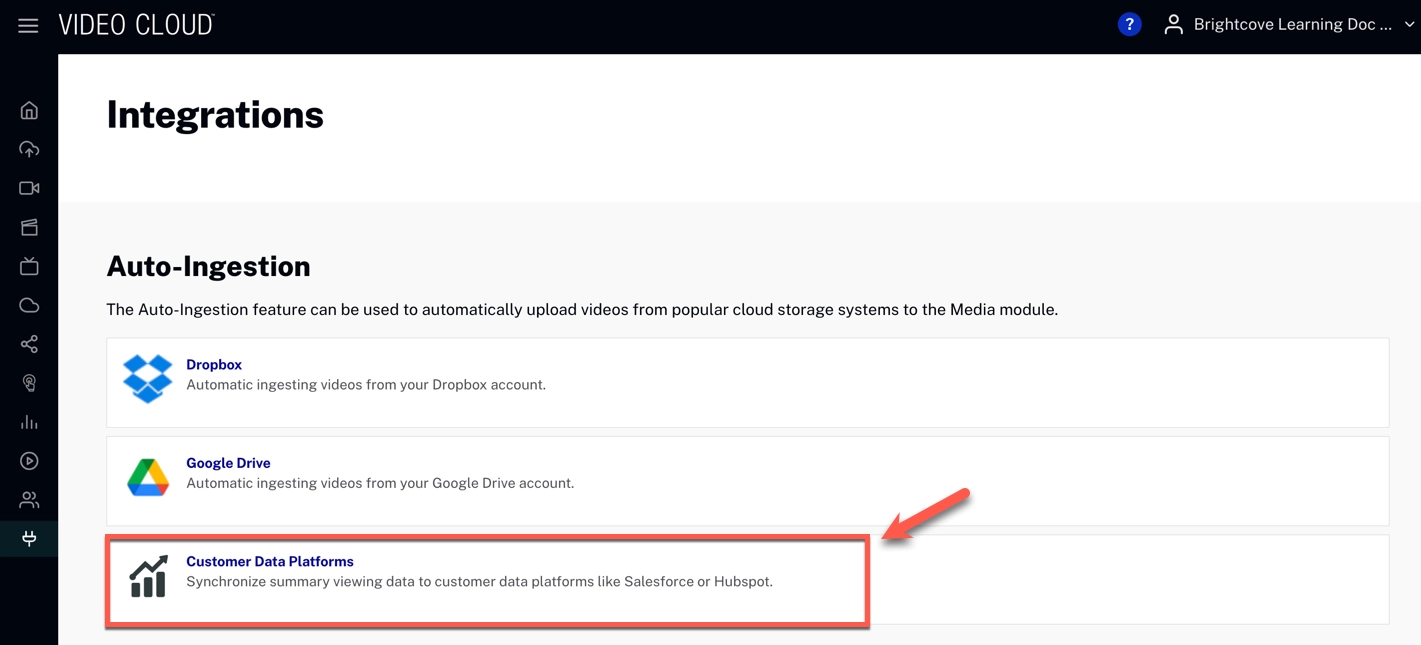Select the Players module (play circle) icon

click(x=28, y=461)
